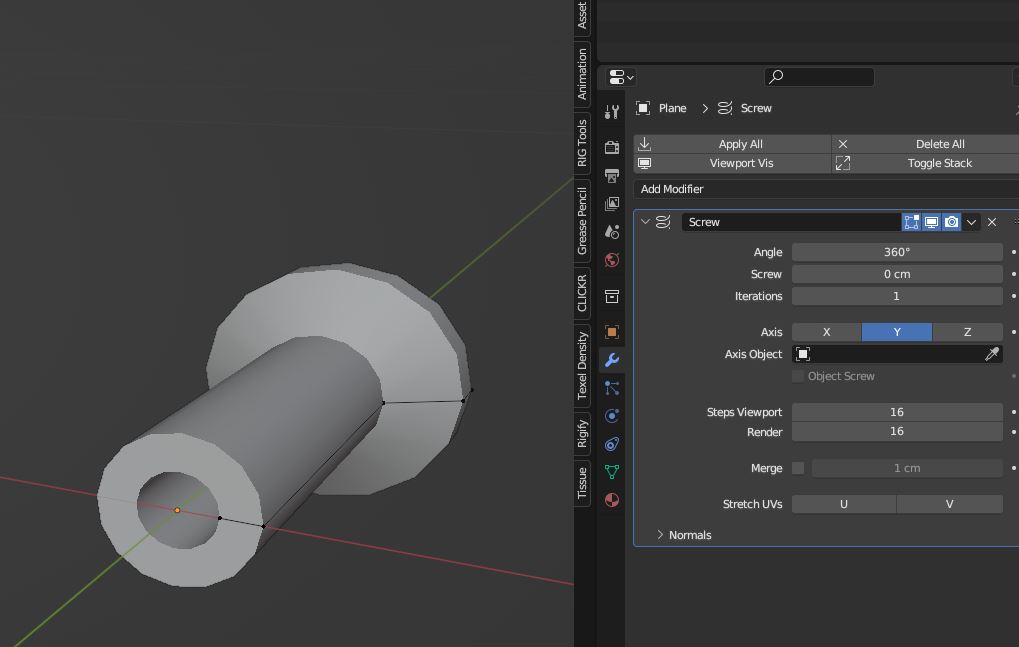1019x647 pixels.
Task: Enable the Merge checkbox
Action: [798, 468]
